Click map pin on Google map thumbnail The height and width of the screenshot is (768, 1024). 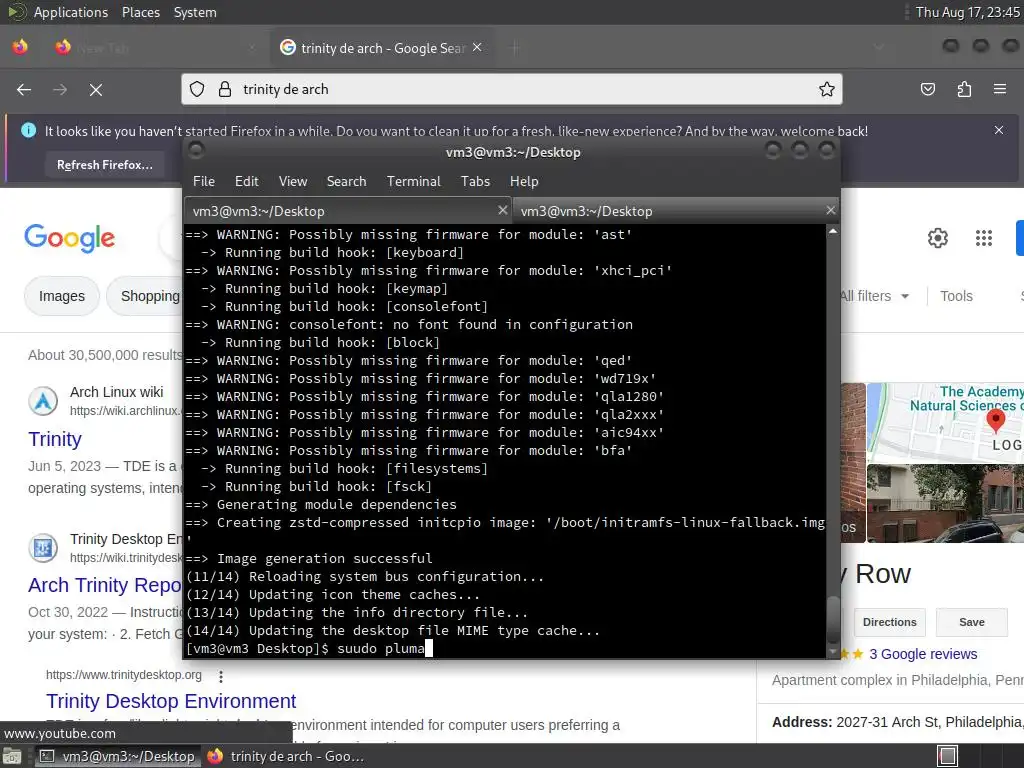(995, 421)
